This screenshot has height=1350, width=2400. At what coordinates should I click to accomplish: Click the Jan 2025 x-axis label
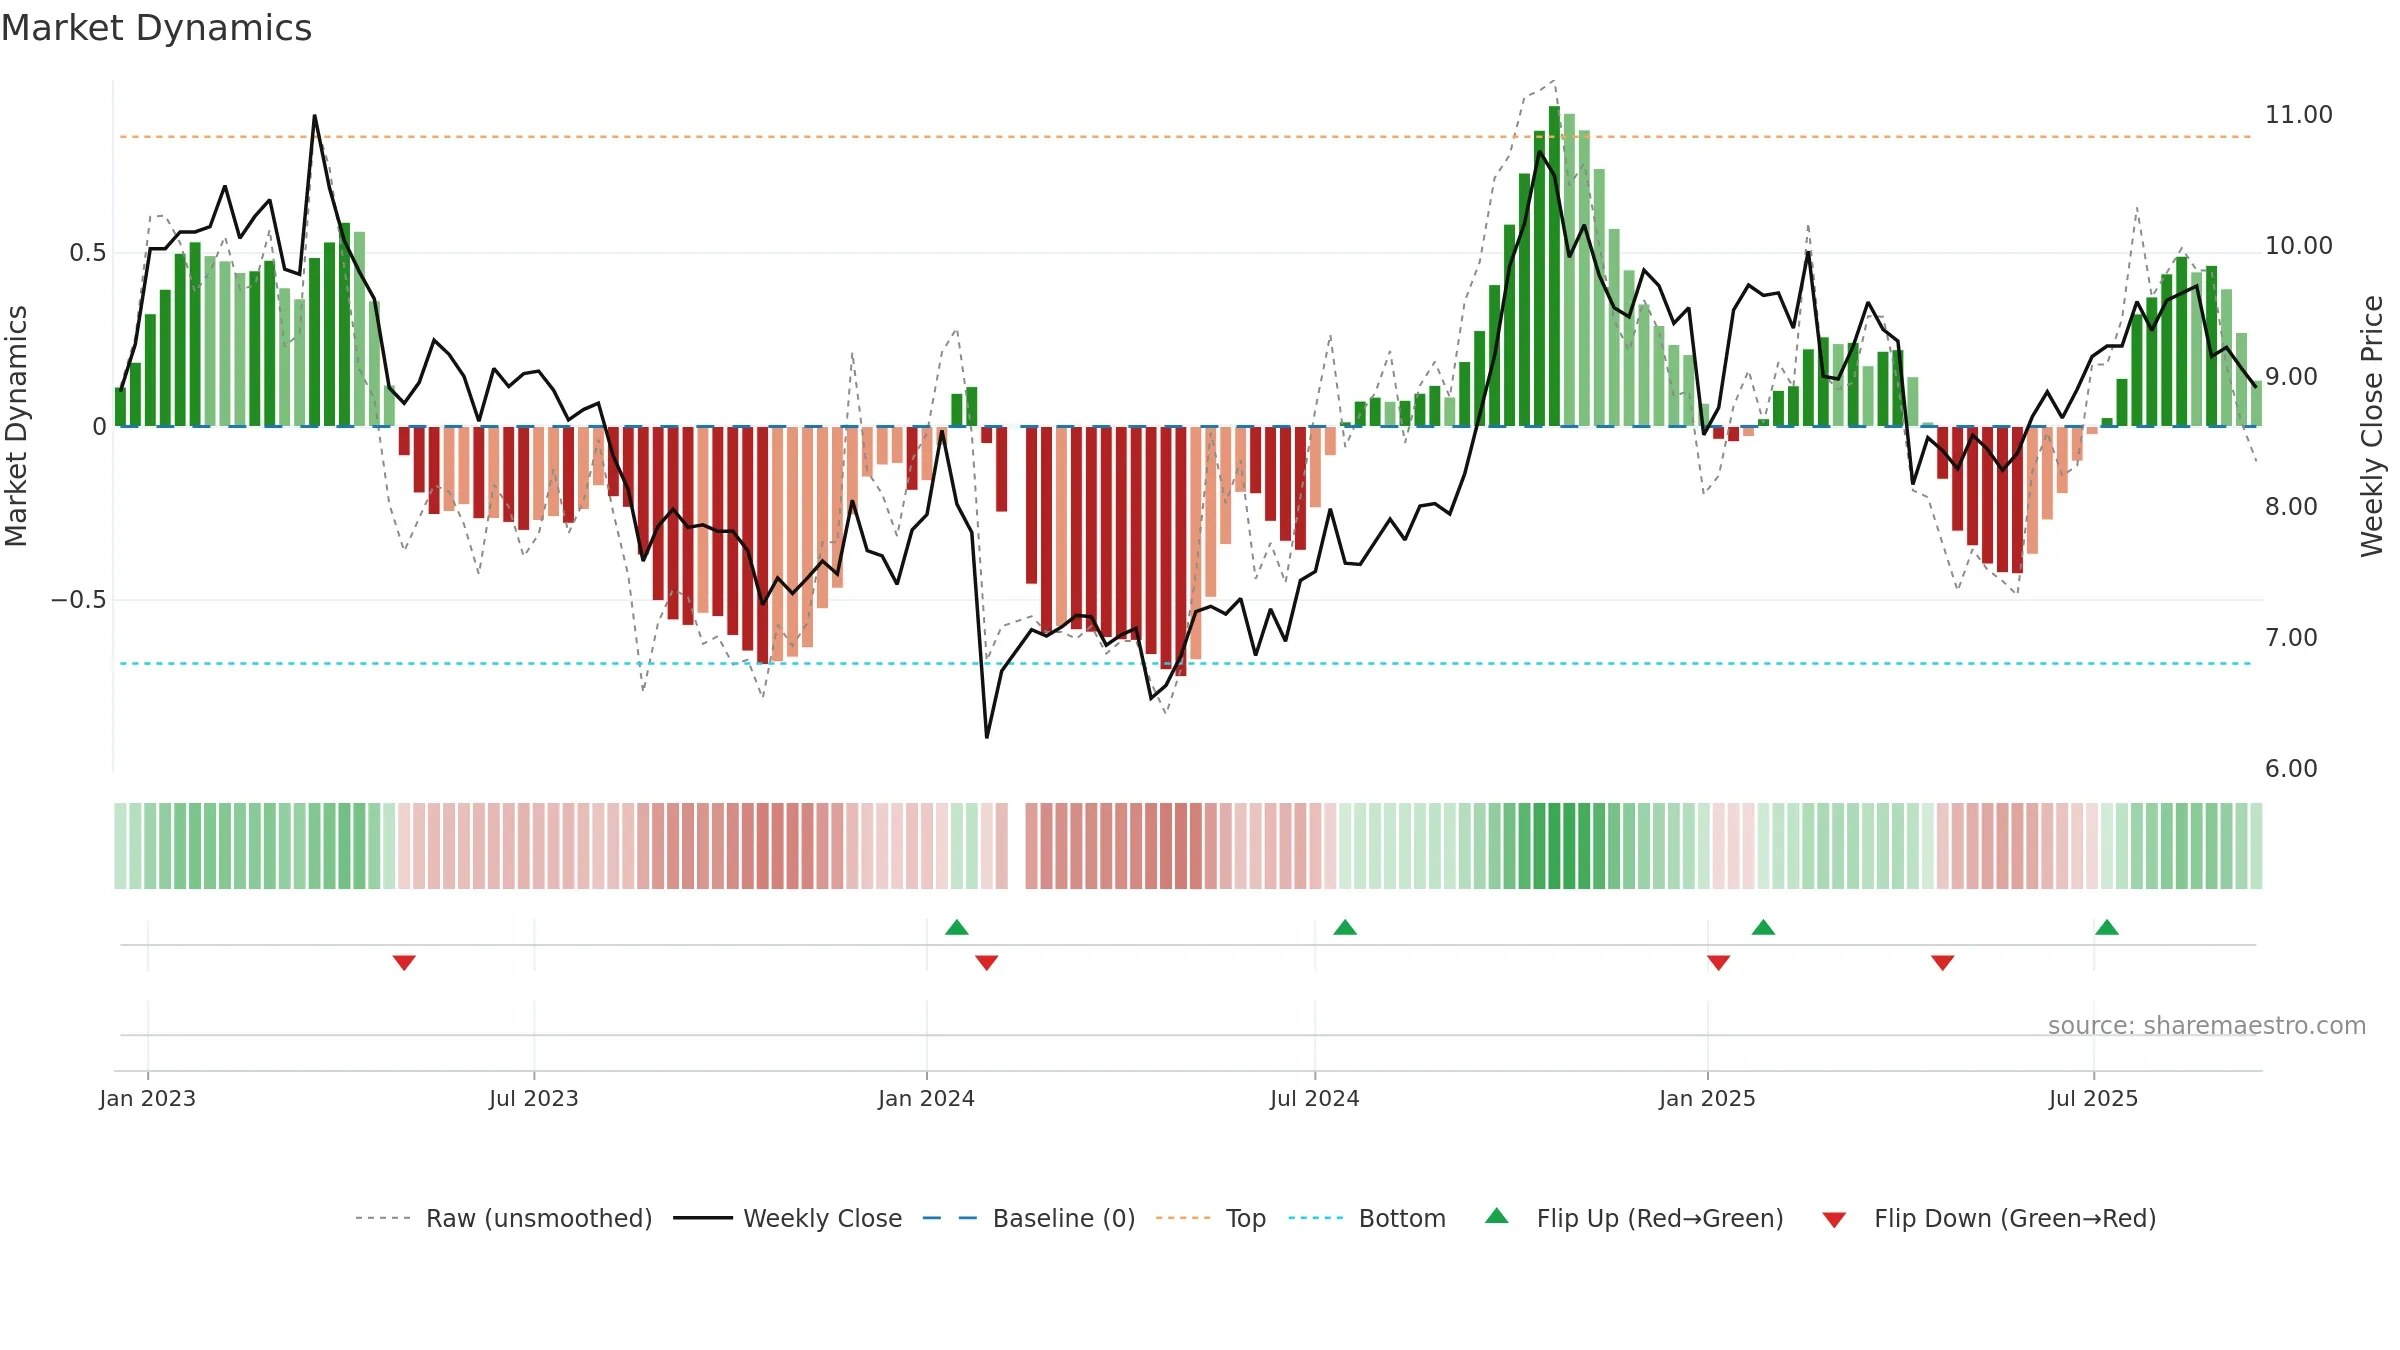(1708, 1098)
